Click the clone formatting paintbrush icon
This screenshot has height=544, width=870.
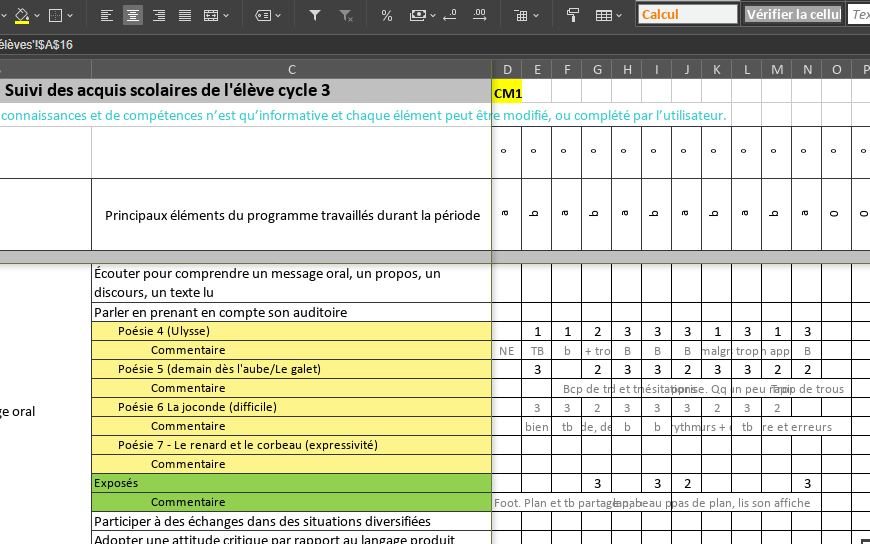(573, 16)
